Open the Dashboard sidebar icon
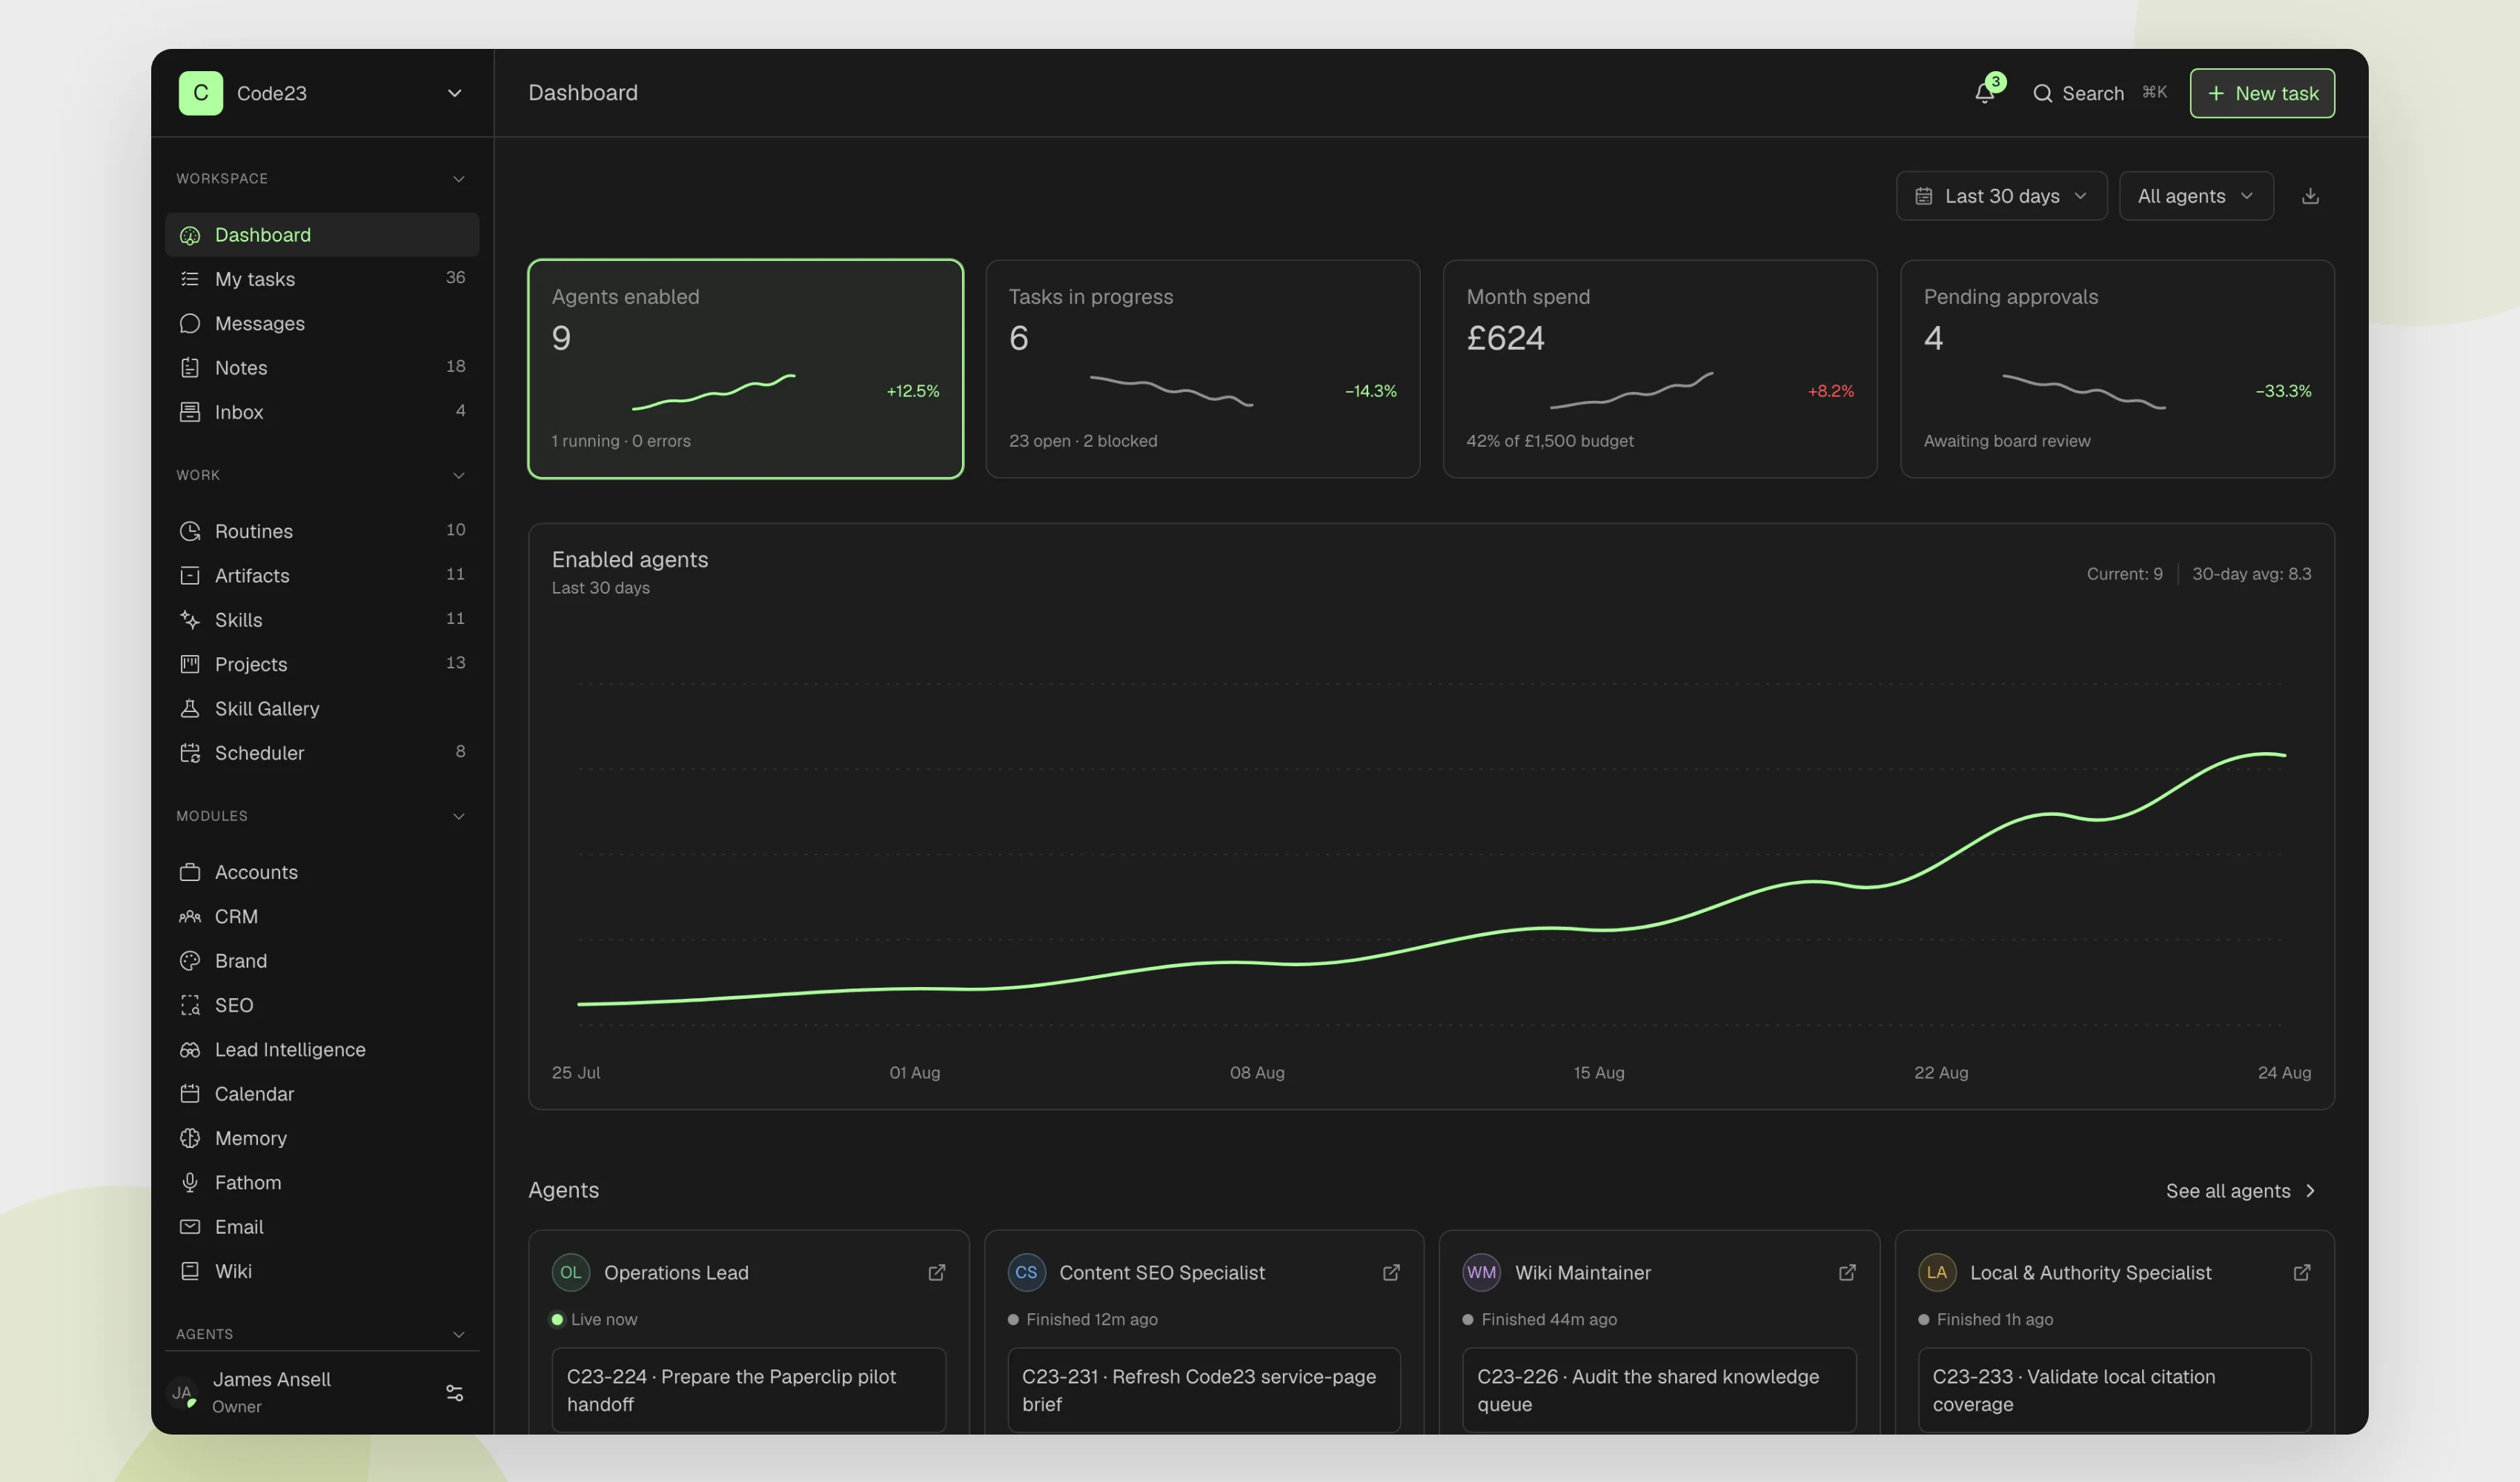2520x1482 pixels. [190, 235]
